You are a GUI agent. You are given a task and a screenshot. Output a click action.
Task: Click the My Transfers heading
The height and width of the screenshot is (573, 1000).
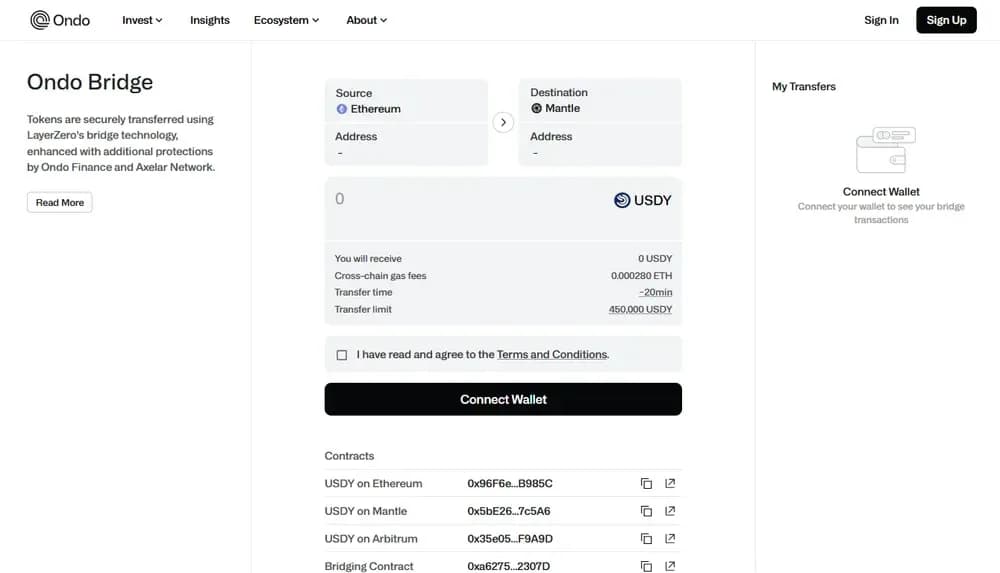click(x=804, y=87)
